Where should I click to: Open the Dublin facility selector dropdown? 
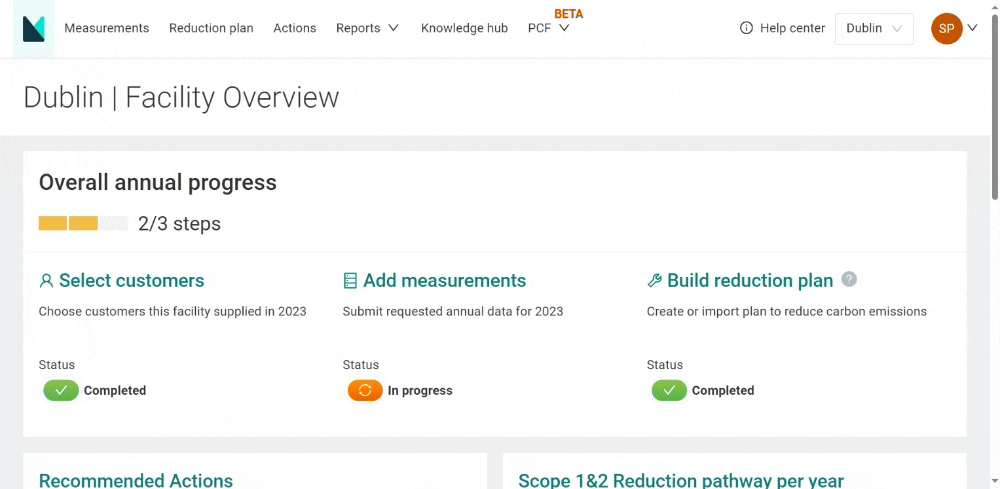point(874,29)
